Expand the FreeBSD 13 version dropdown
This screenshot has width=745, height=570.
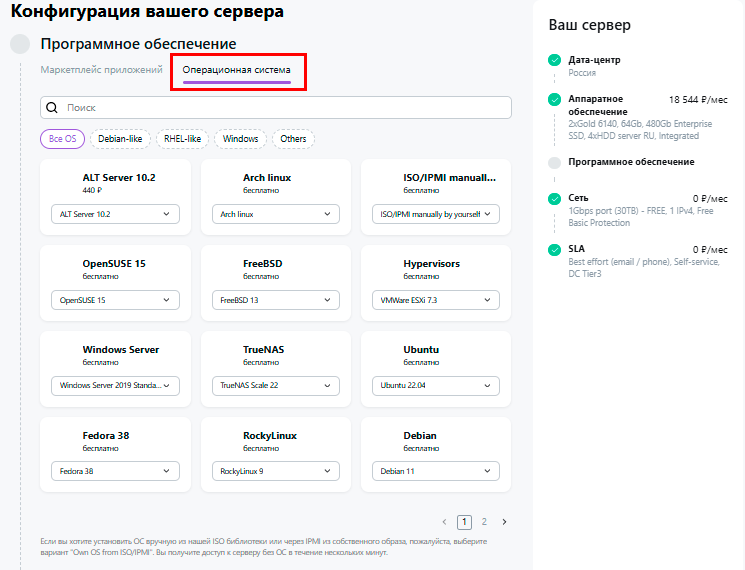coord(276,300)
